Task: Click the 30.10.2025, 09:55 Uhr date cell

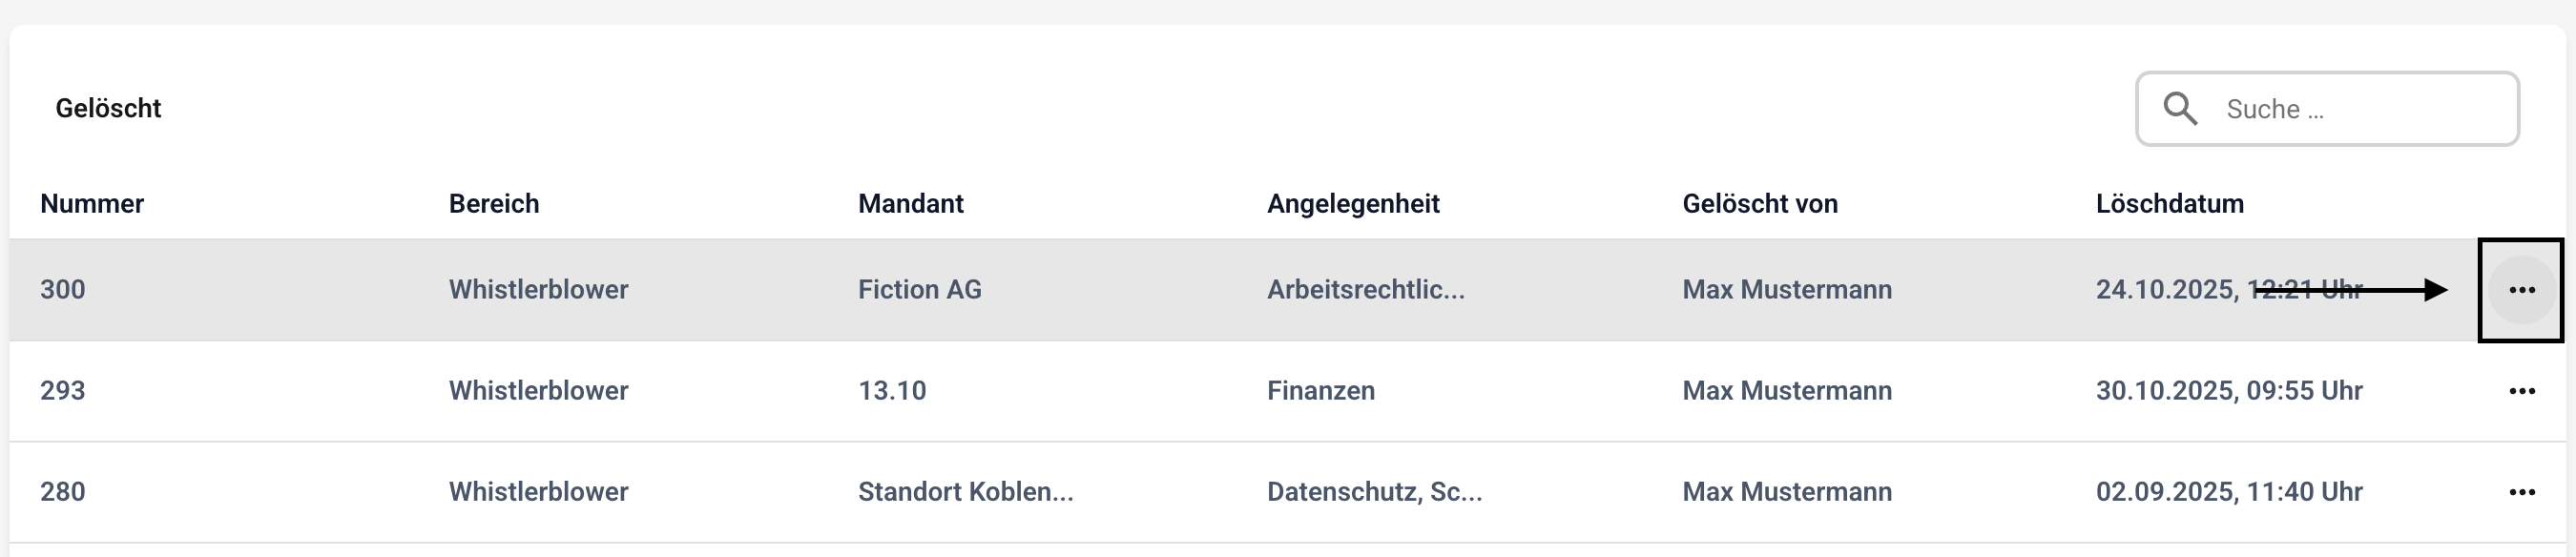Action: 2229,391
